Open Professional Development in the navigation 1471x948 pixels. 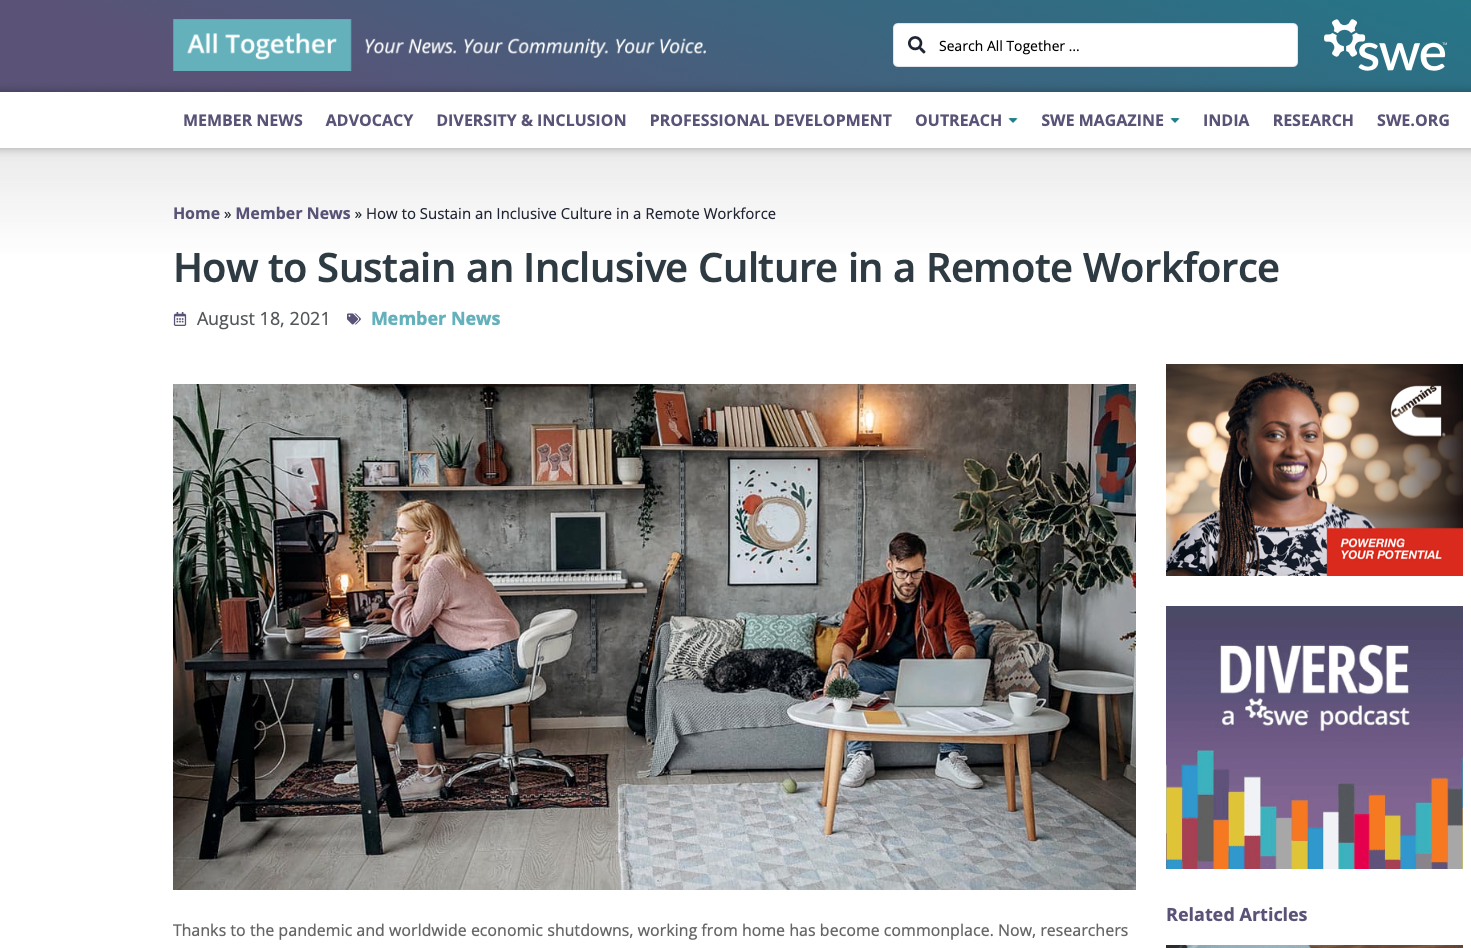[770, 120]
